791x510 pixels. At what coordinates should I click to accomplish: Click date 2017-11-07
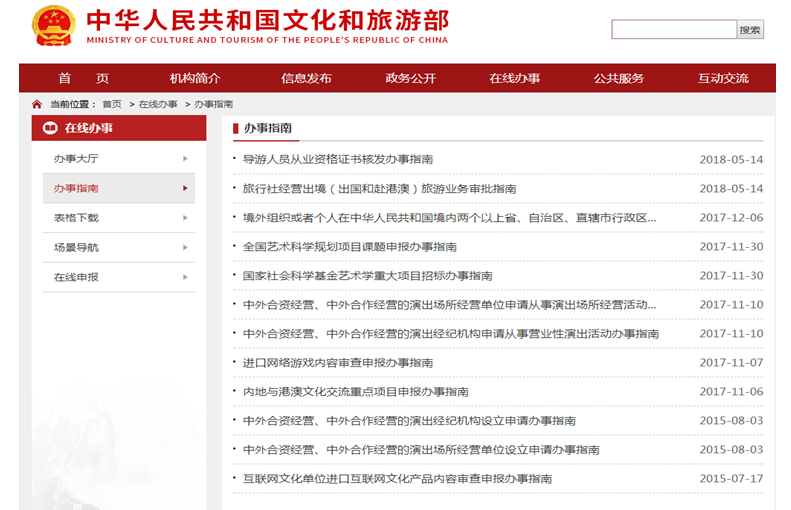coord(731,363)
